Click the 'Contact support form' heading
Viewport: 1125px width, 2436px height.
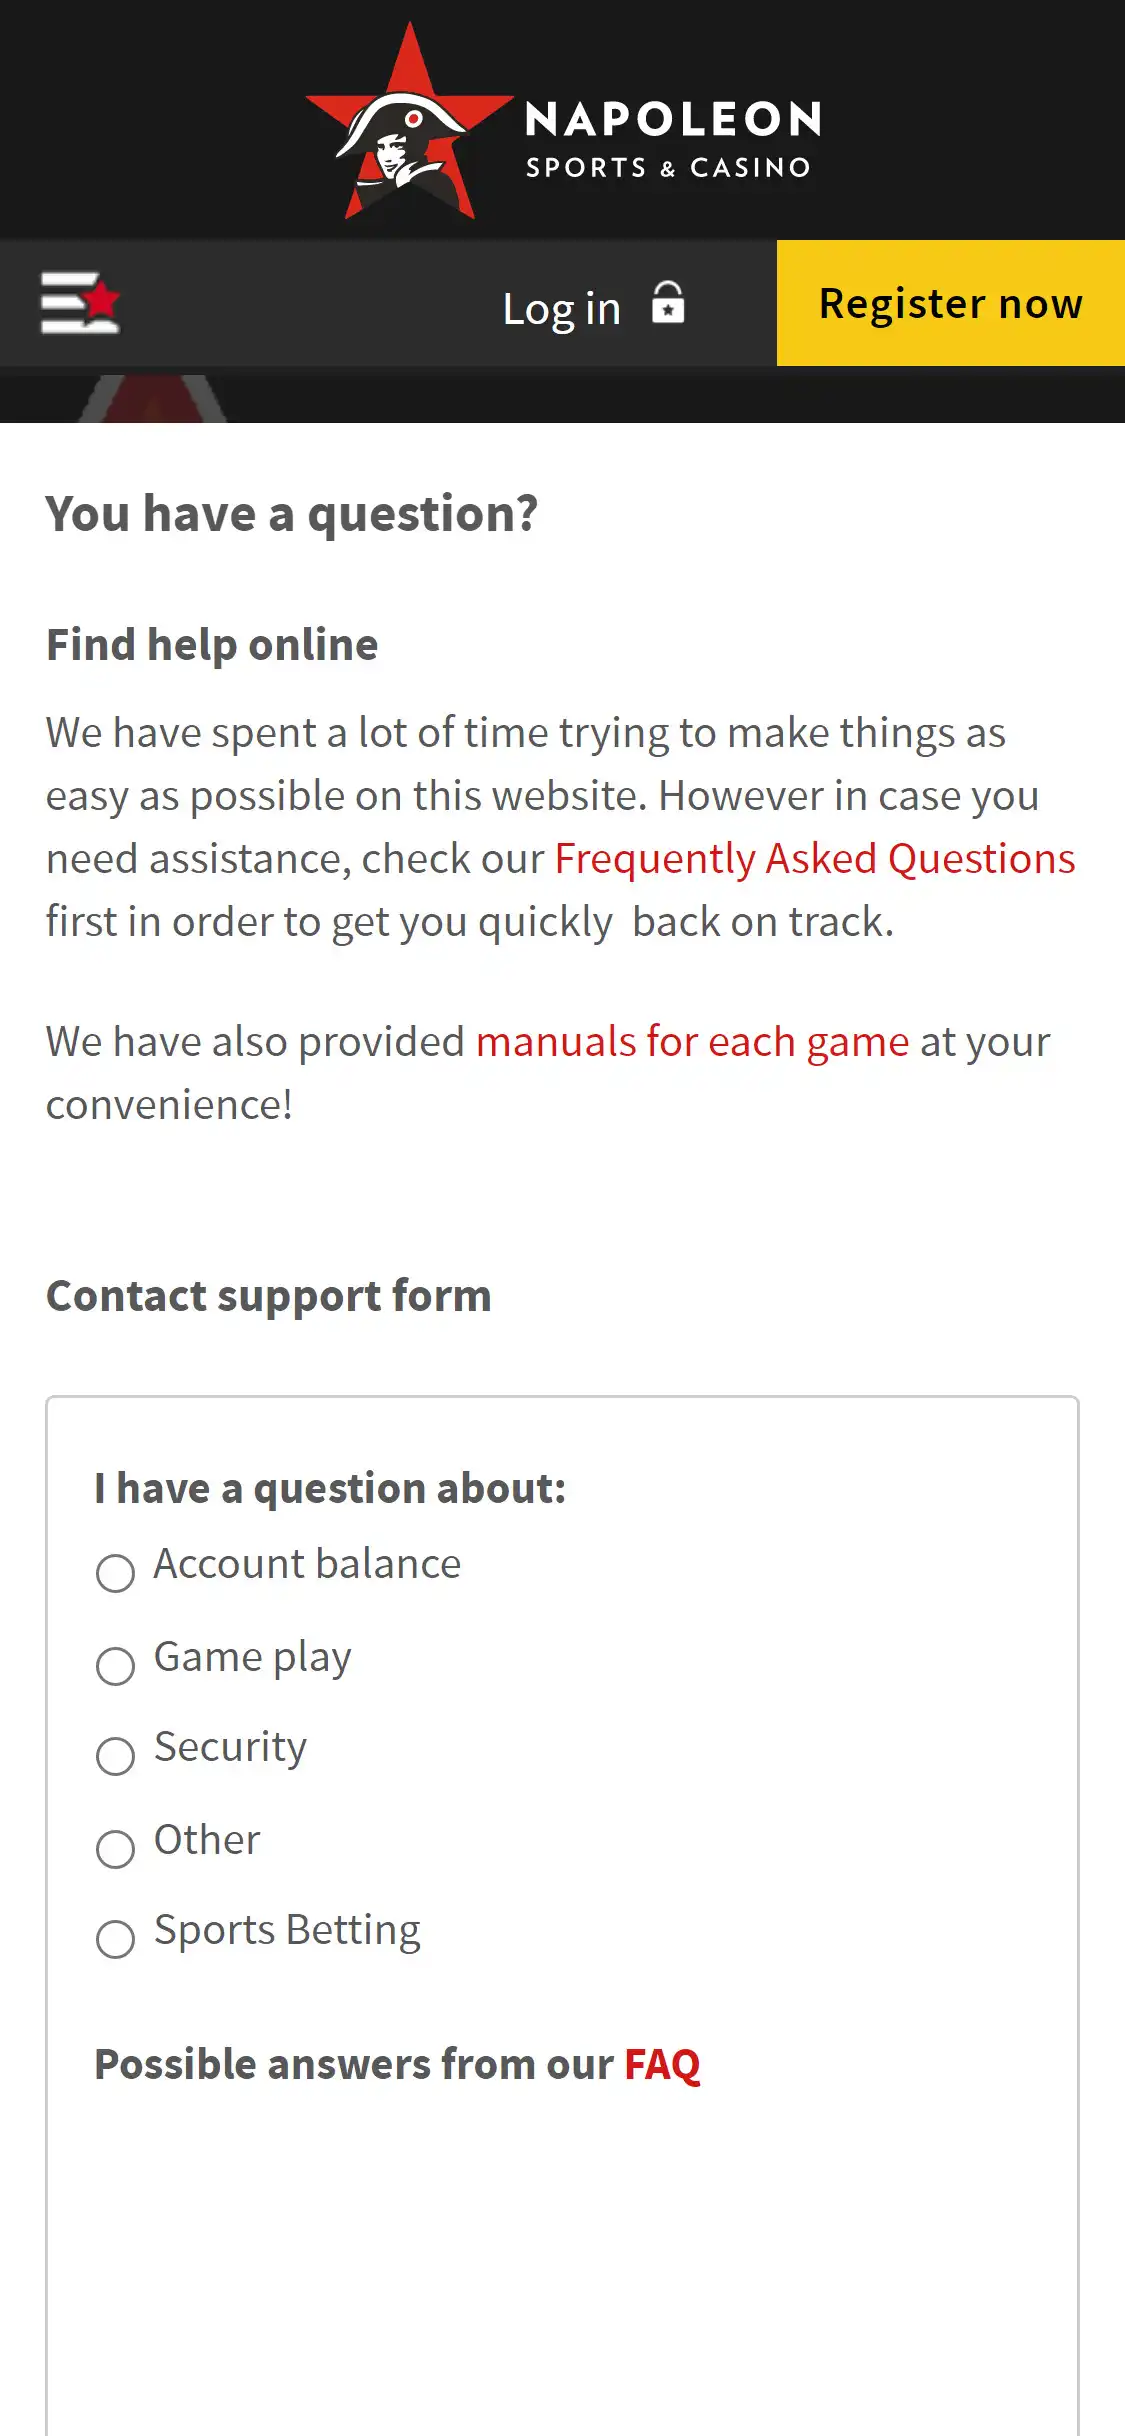tap(268, 1296)
